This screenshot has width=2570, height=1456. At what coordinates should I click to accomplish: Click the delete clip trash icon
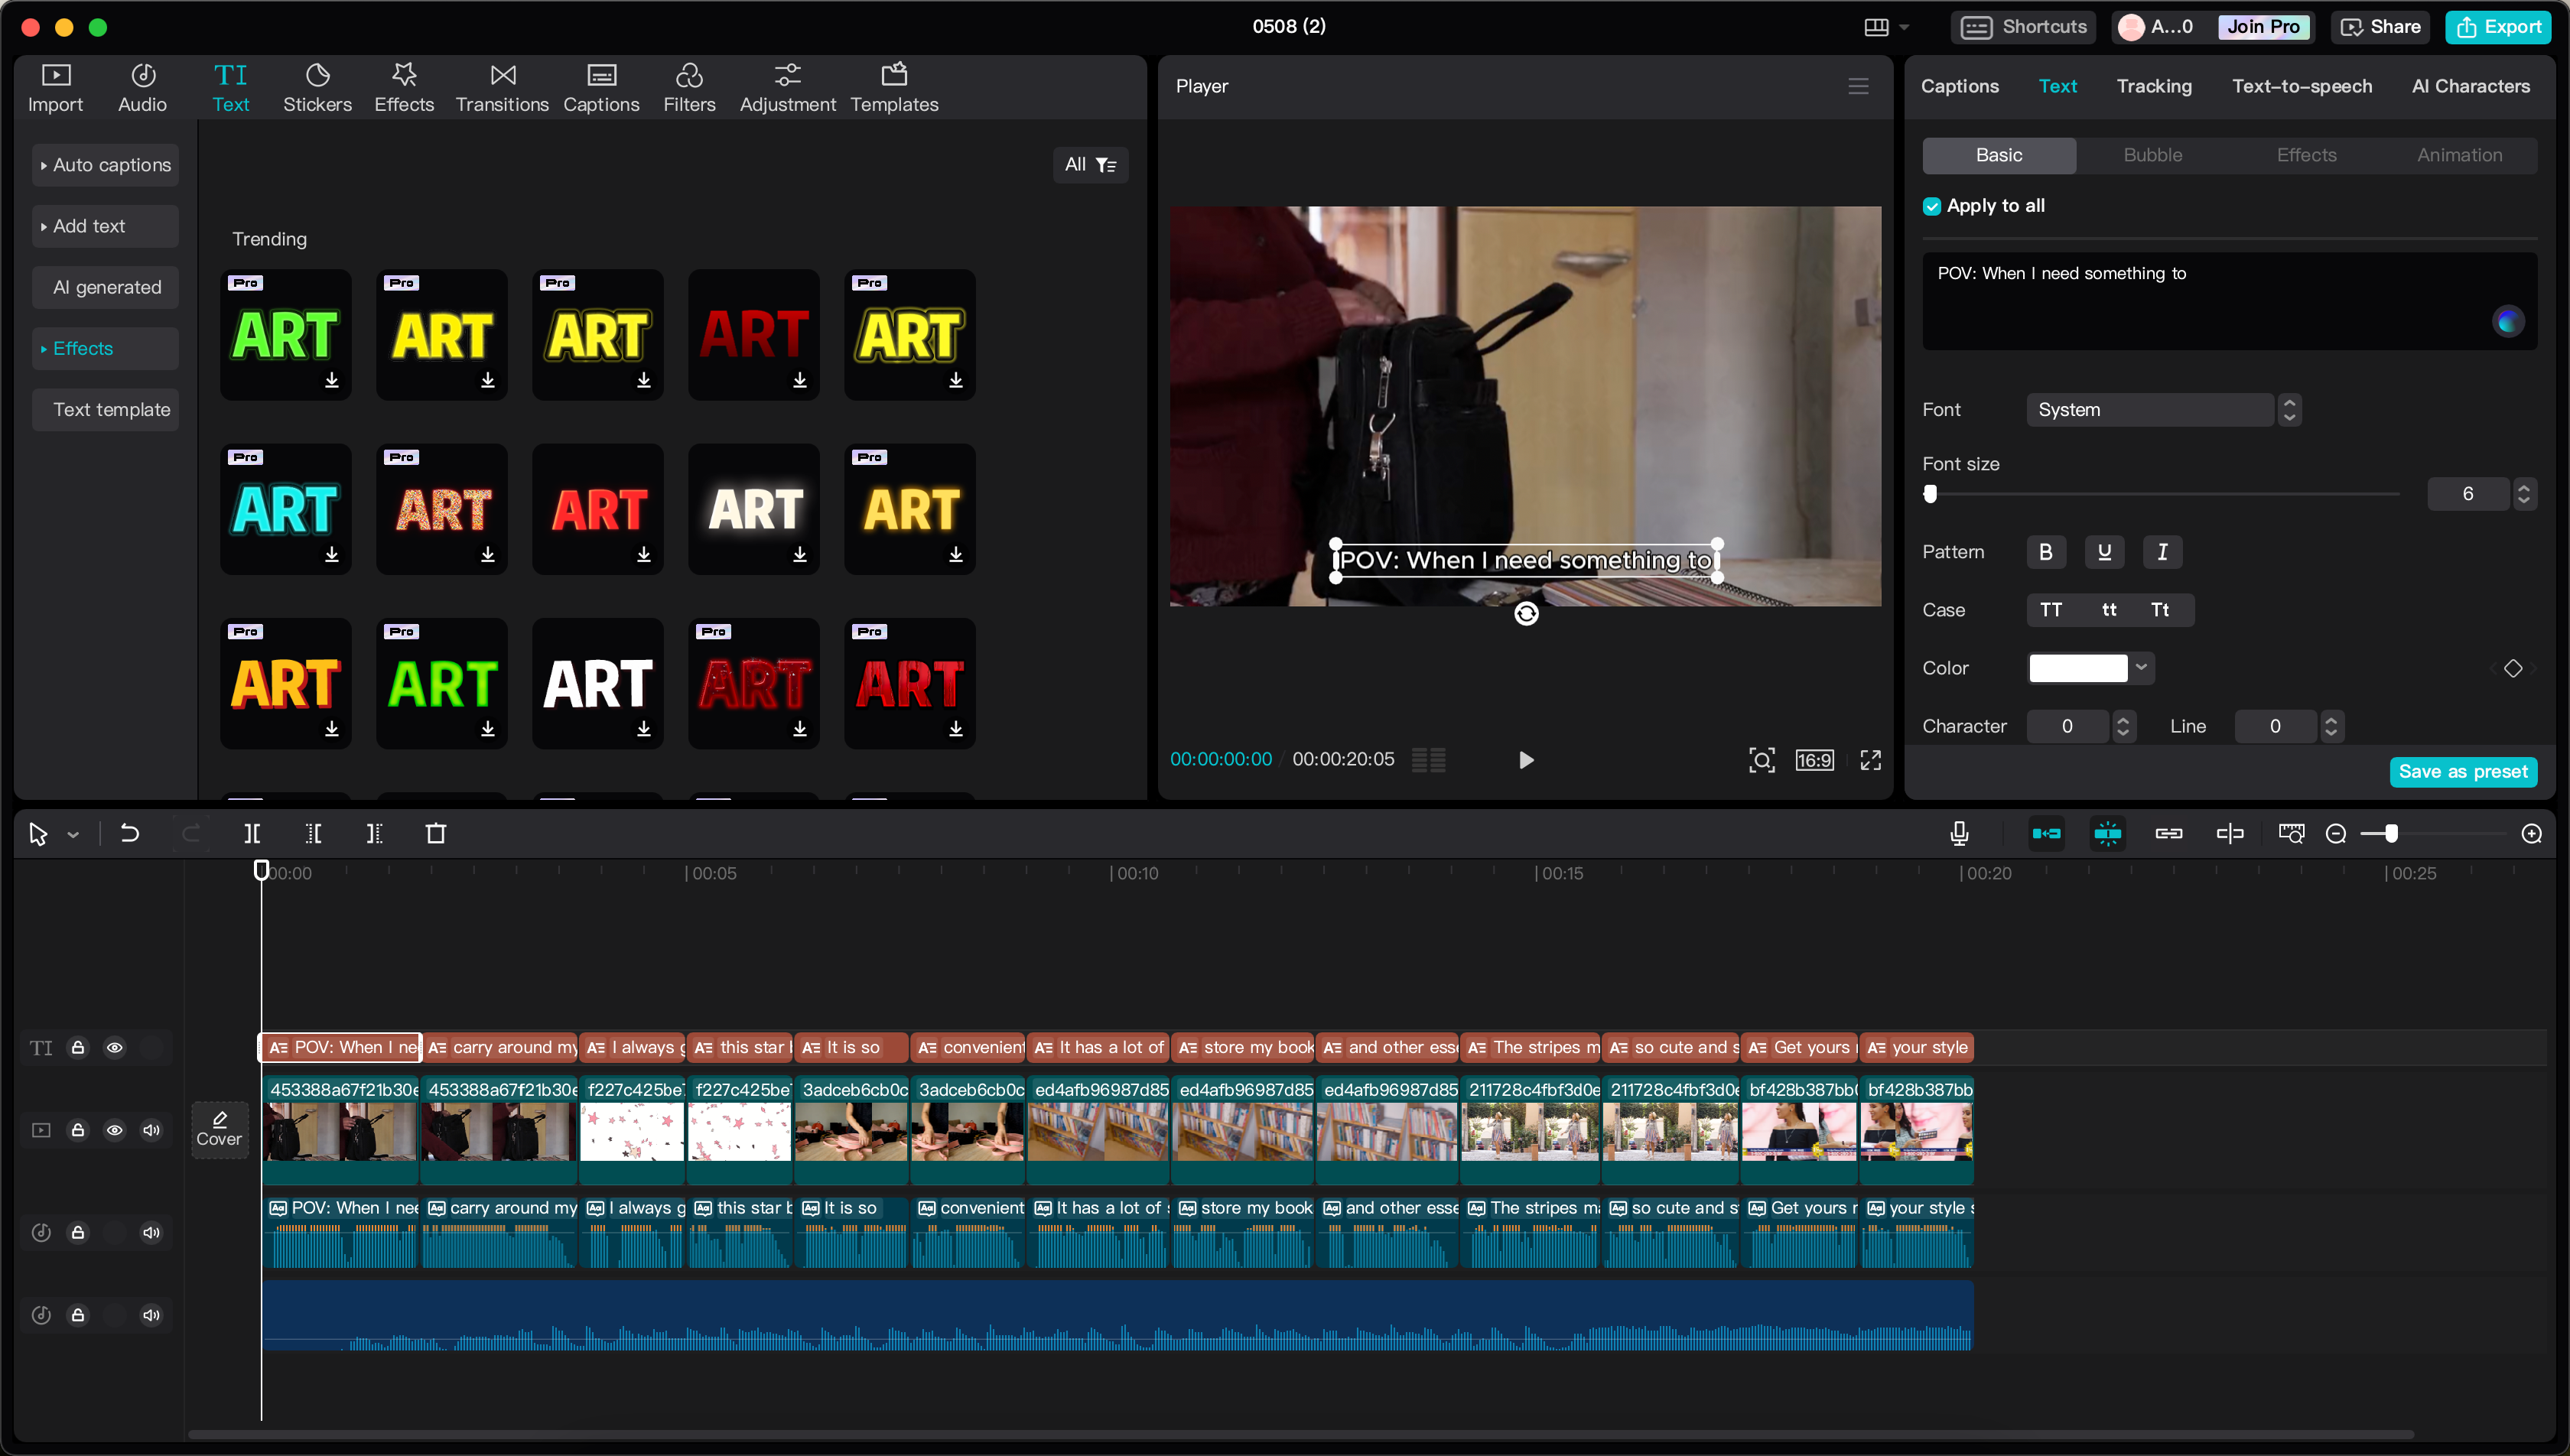pos(436,833)
